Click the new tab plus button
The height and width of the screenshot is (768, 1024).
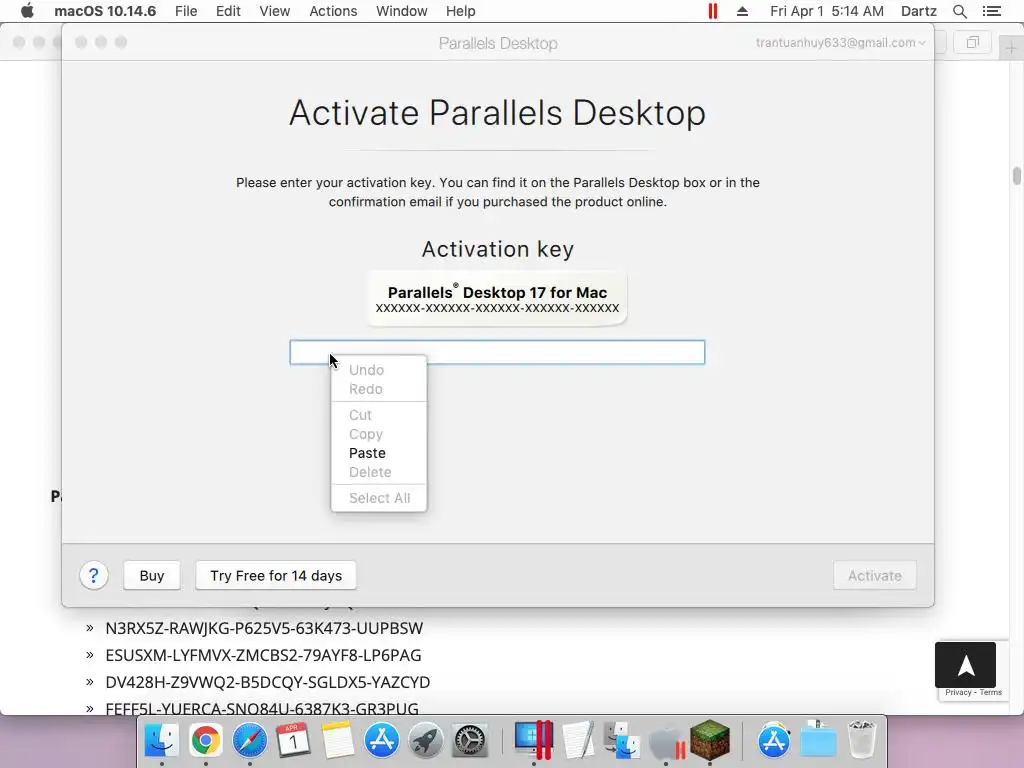pyautogui.click(x=1010, y=47)
